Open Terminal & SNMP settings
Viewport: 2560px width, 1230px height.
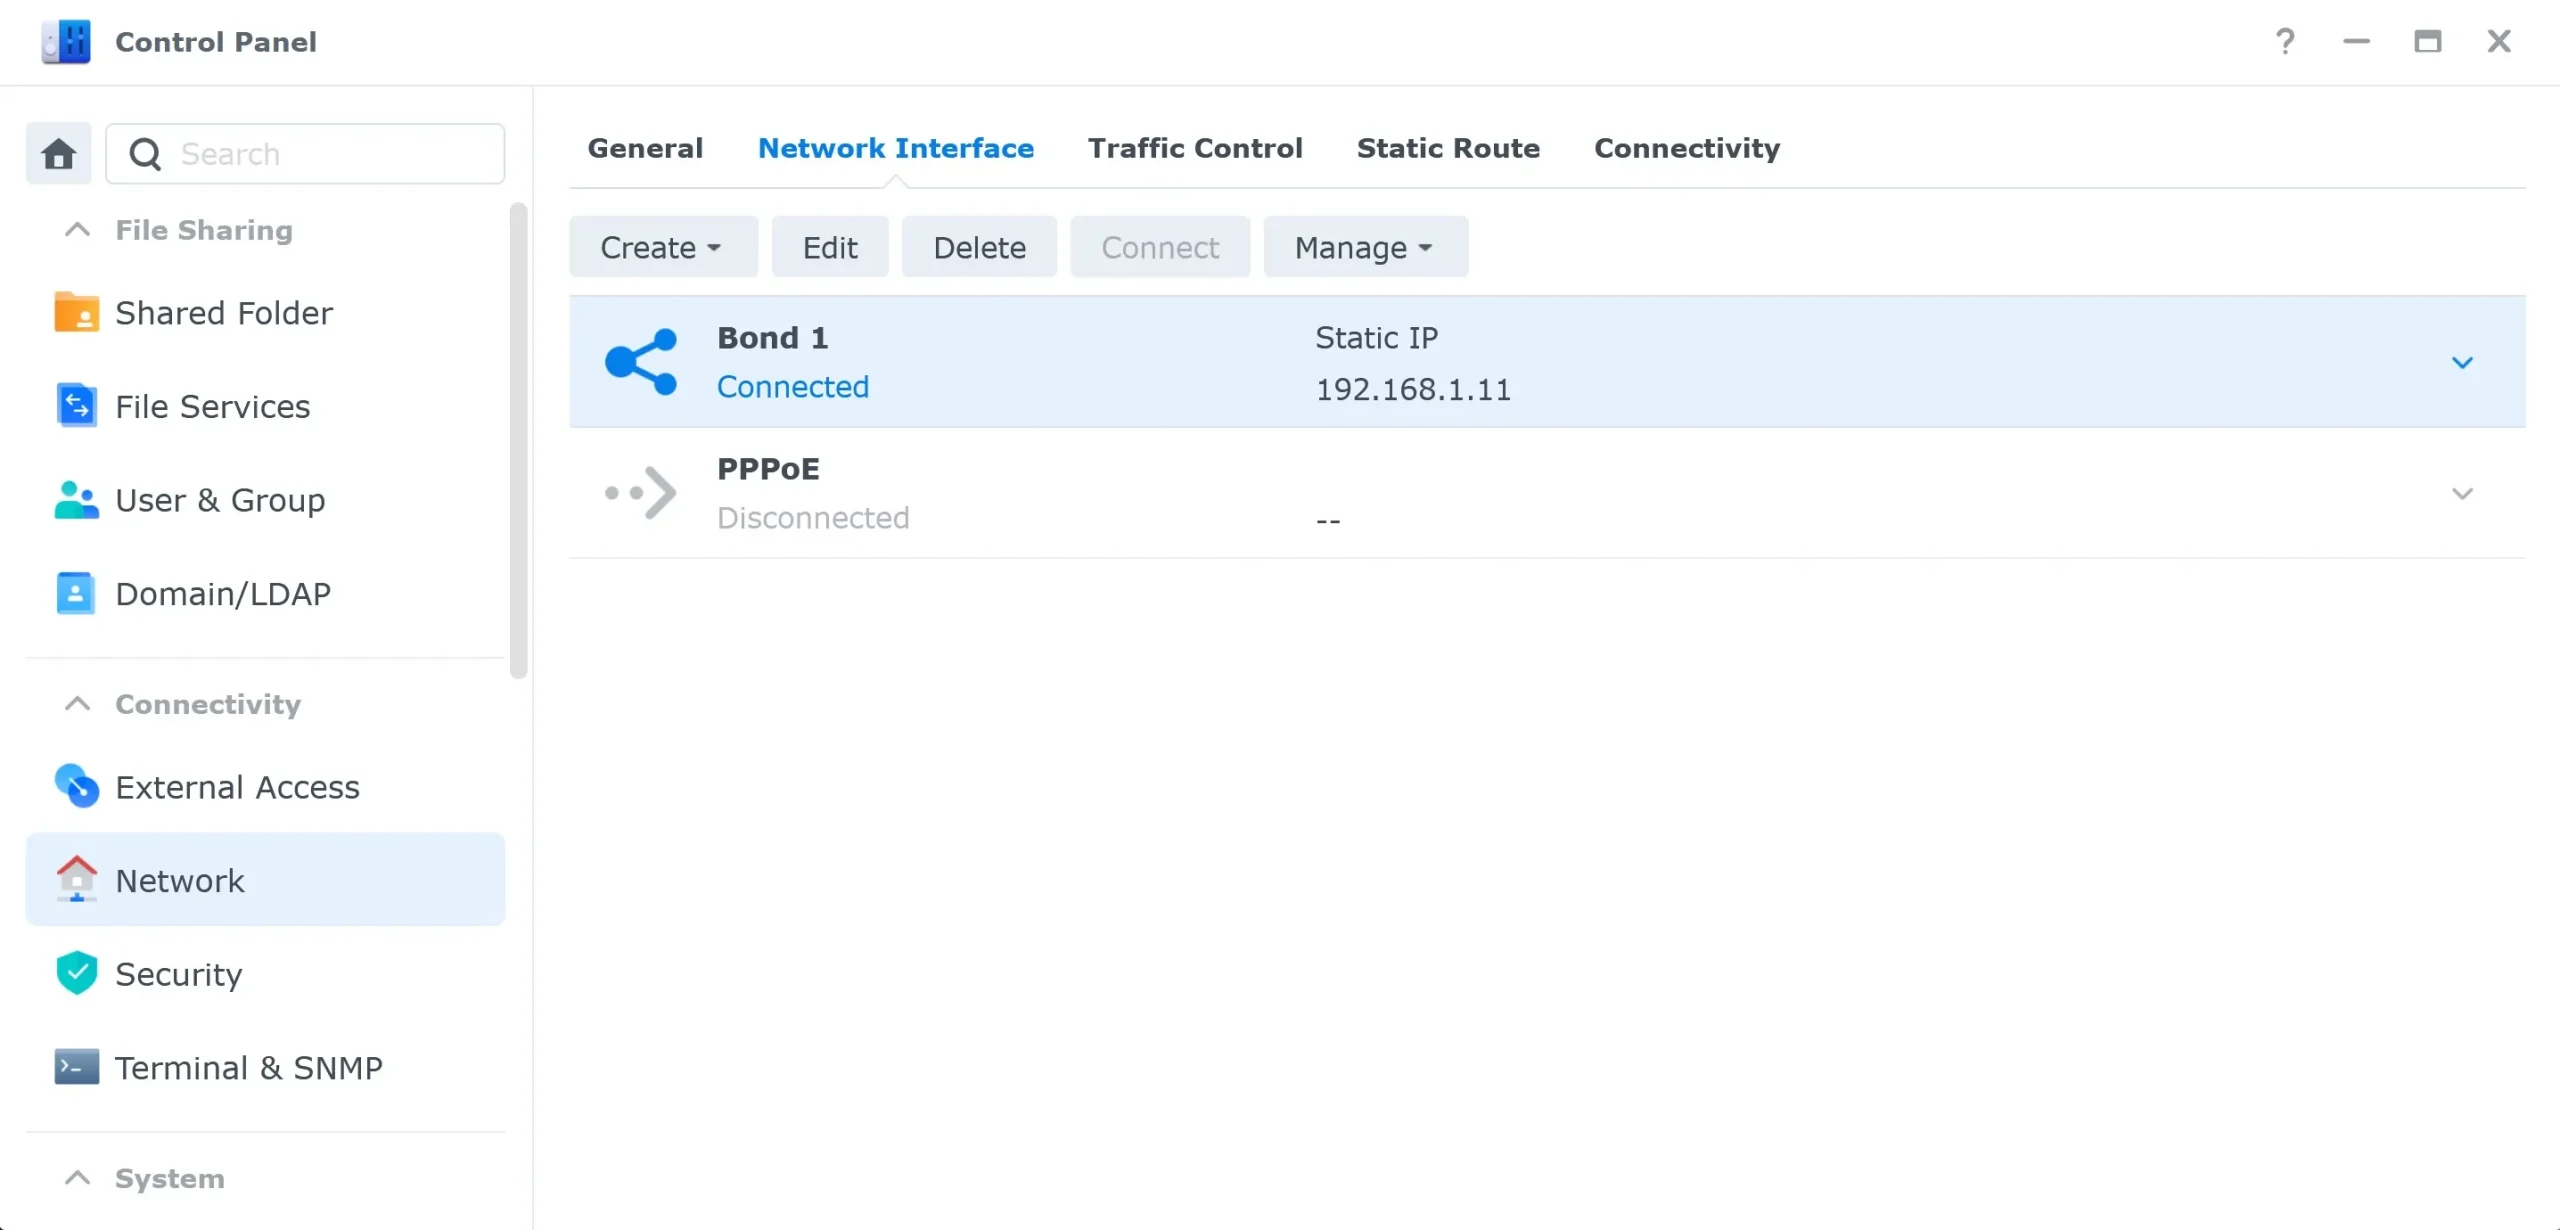(249, 1066)
